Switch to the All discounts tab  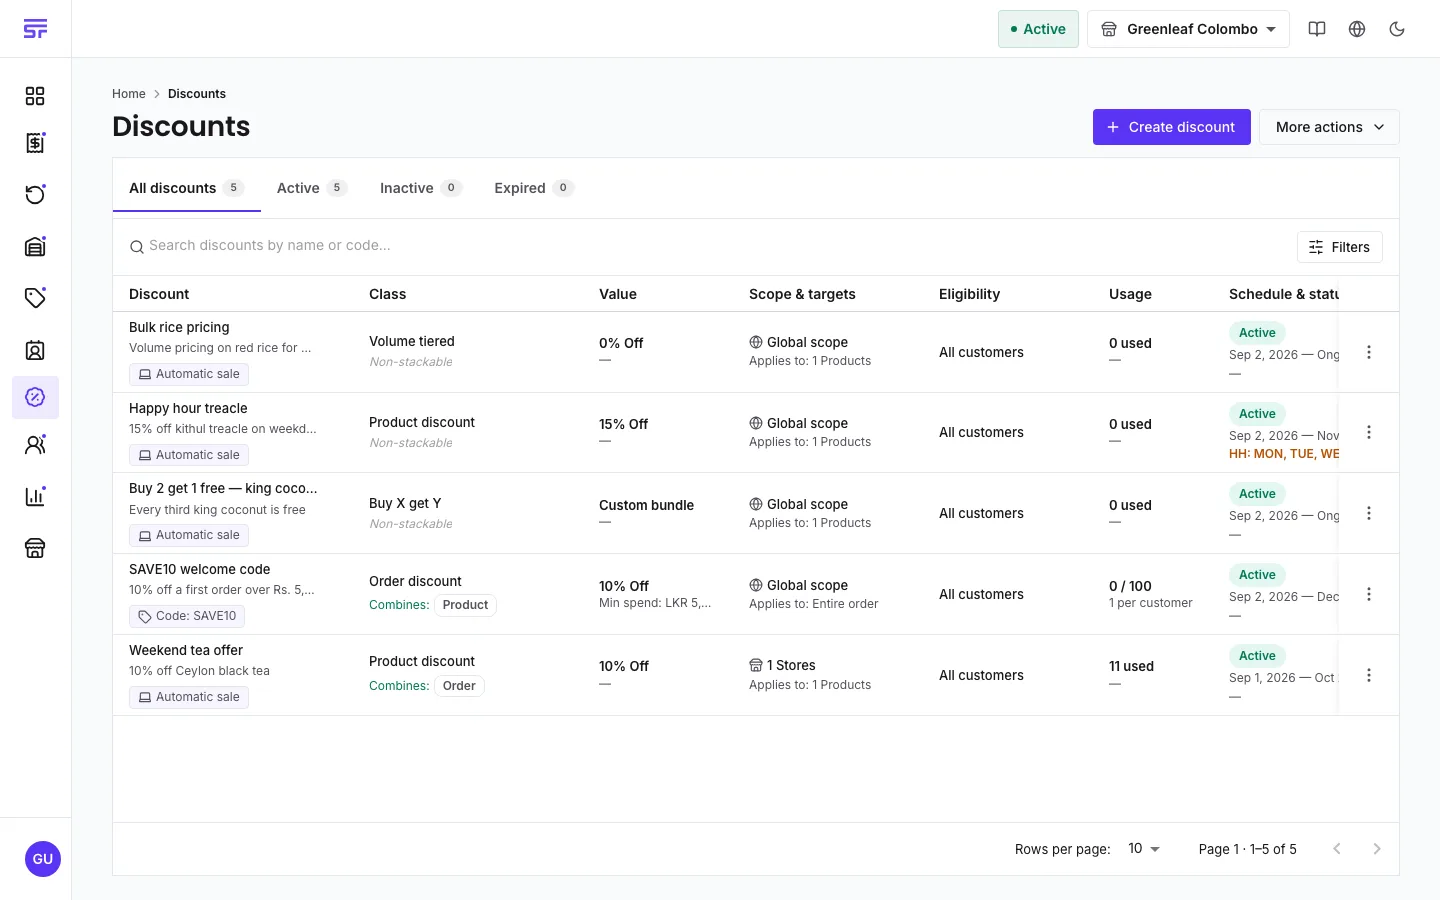pyautogui.click(x=186, y=188)
